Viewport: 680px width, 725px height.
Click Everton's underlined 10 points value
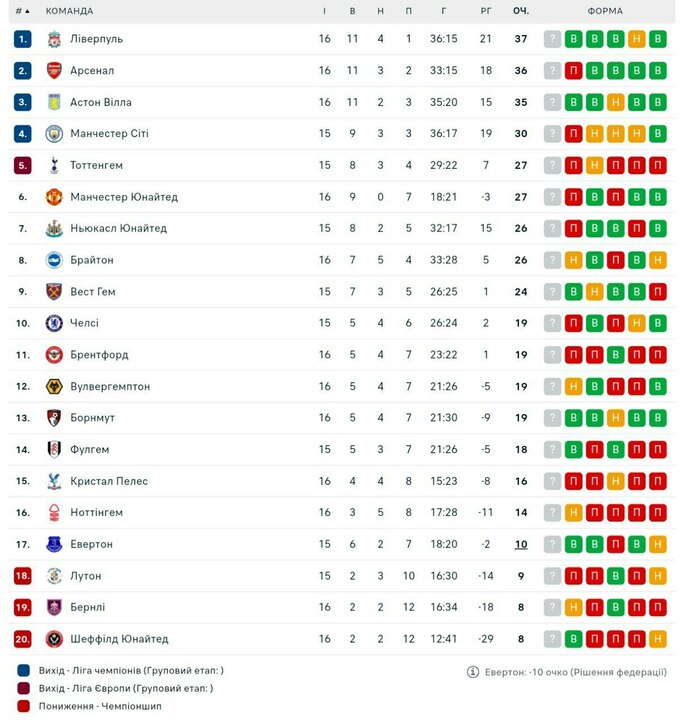point(521,544)
